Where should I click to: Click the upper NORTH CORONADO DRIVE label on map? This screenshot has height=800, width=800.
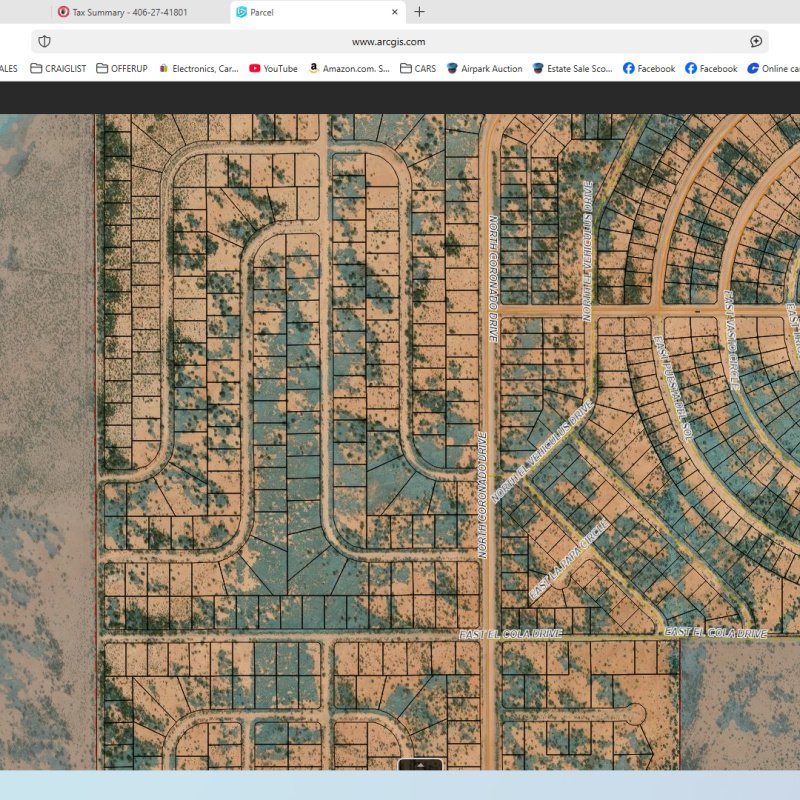[493, 279]
